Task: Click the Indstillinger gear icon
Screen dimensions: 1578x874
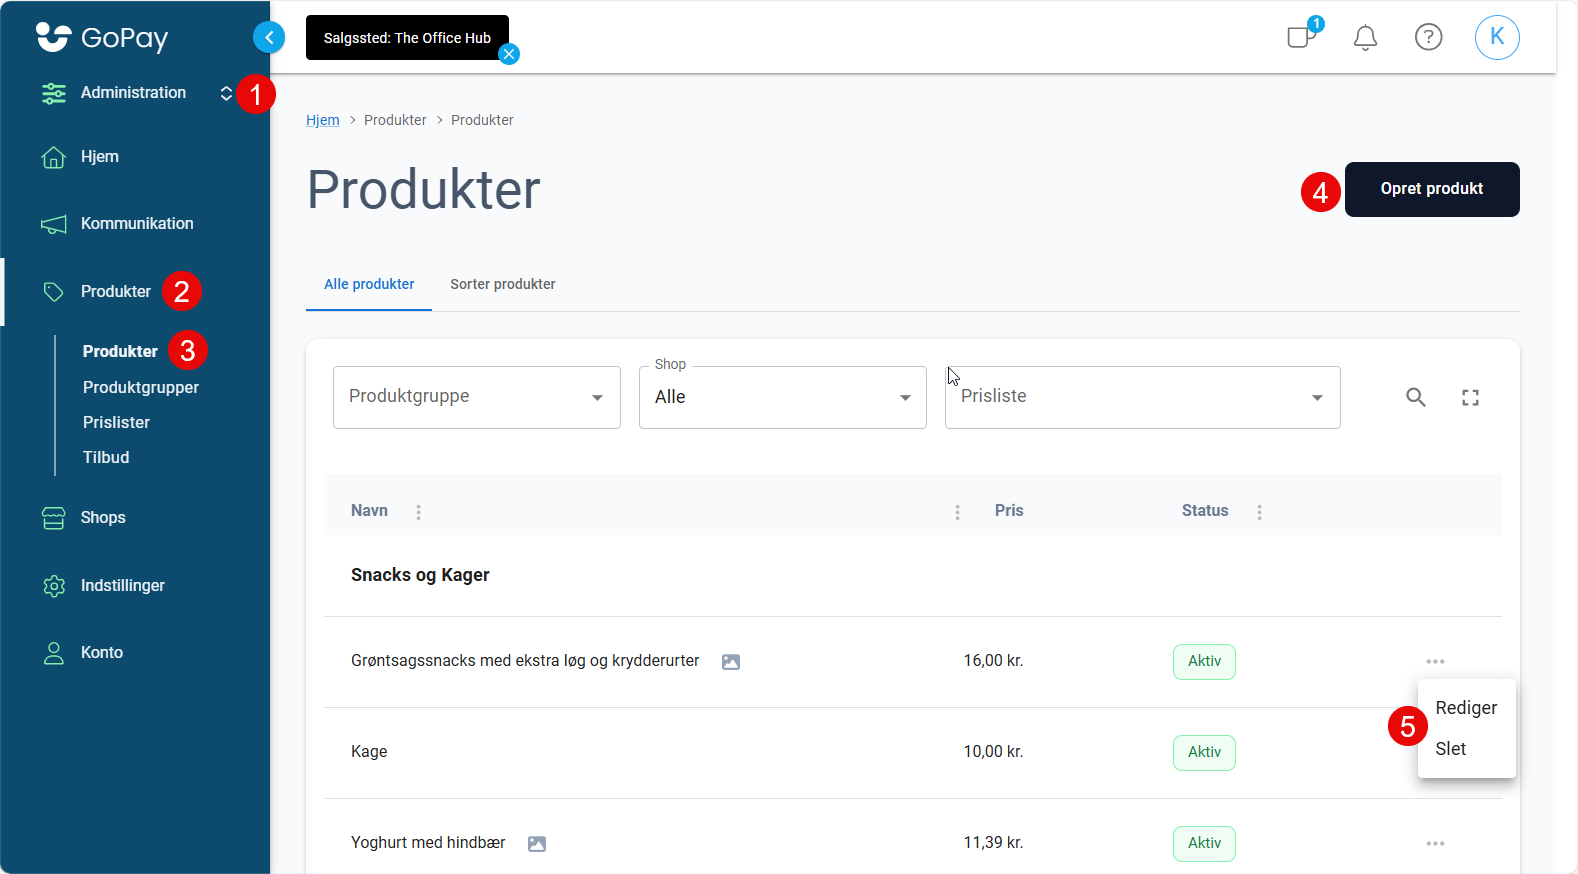Action: (54, 586)
